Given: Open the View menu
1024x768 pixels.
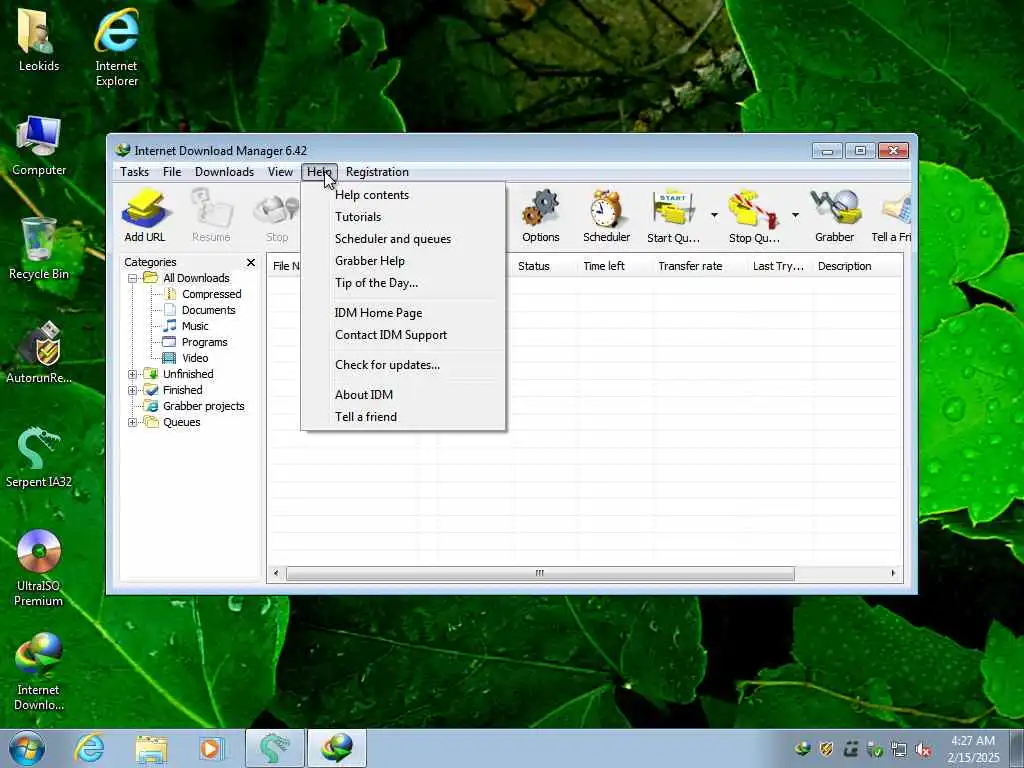Looking at the screenshot, I should click(x=280, y=172).
